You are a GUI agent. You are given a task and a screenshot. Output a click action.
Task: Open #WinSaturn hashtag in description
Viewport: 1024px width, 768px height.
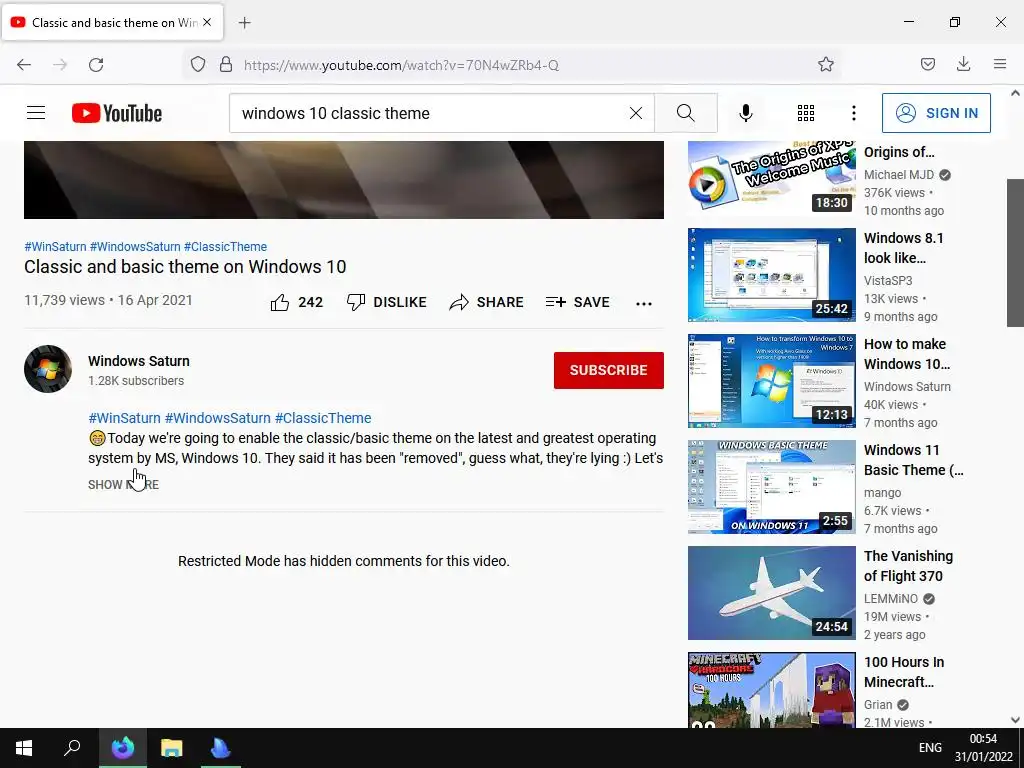click(x=124, y=418)
